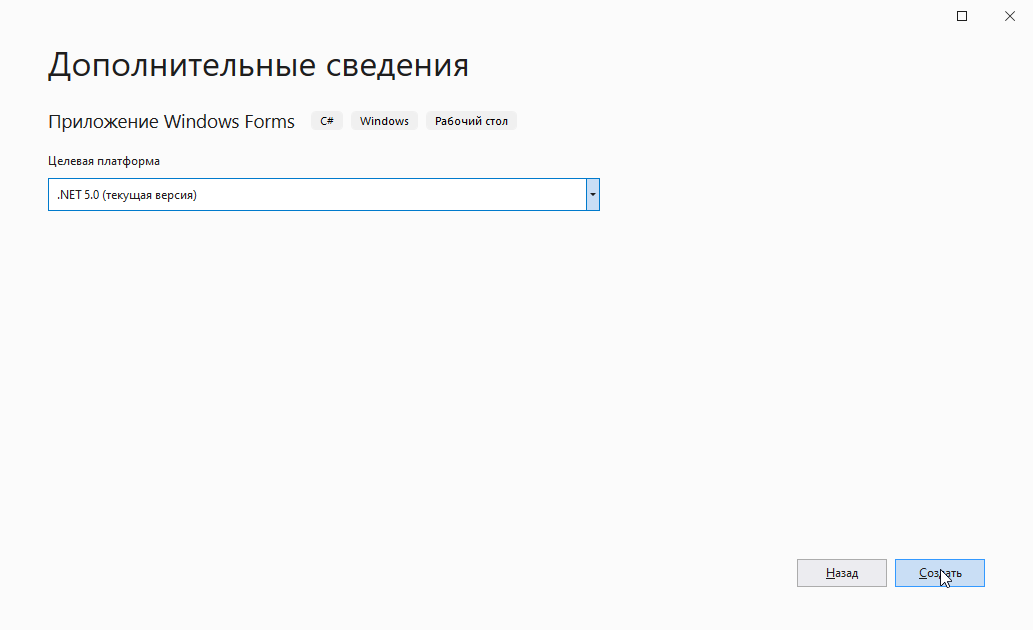Click the word 'платформа' in the field label
The height and width of the screenshot is (630, 1033).
click(129, 161)
